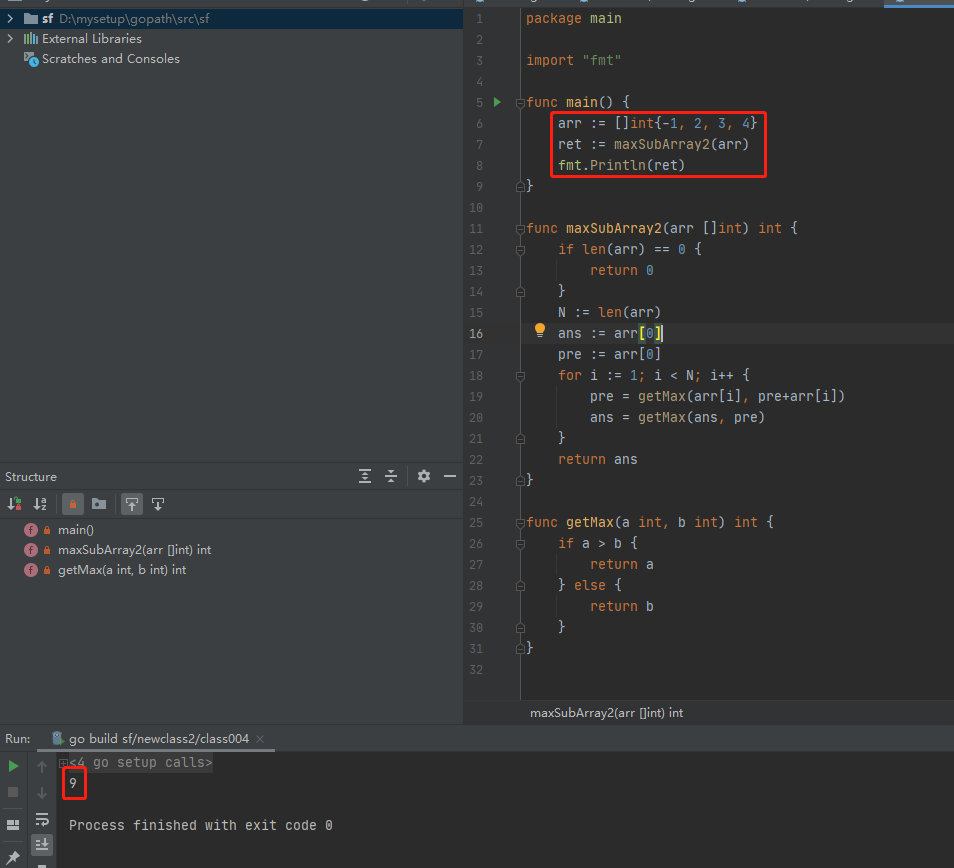Click line number 16 in the gutter
The width and height of the screenshot is (954, 868).
point(476,333)
